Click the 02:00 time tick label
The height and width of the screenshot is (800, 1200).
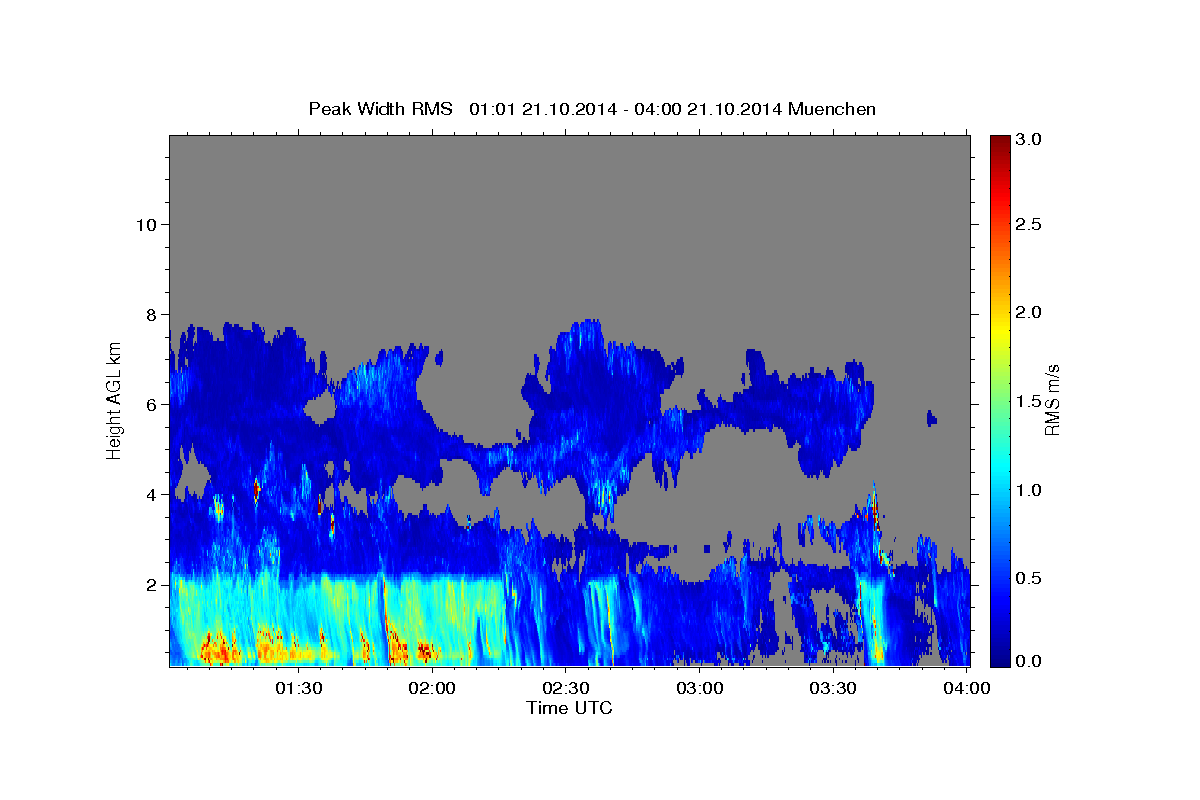[432, 688]
